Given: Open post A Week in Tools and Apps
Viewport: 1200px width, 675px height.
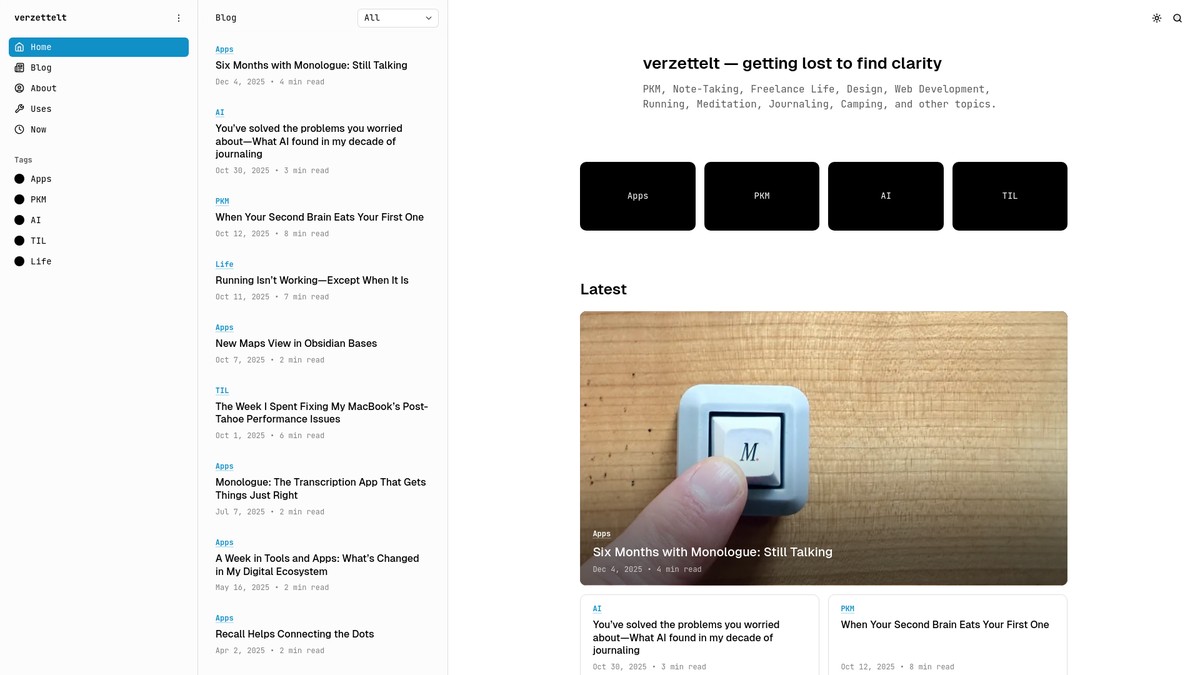Looking at the screenshot, I should pos(317,565).
